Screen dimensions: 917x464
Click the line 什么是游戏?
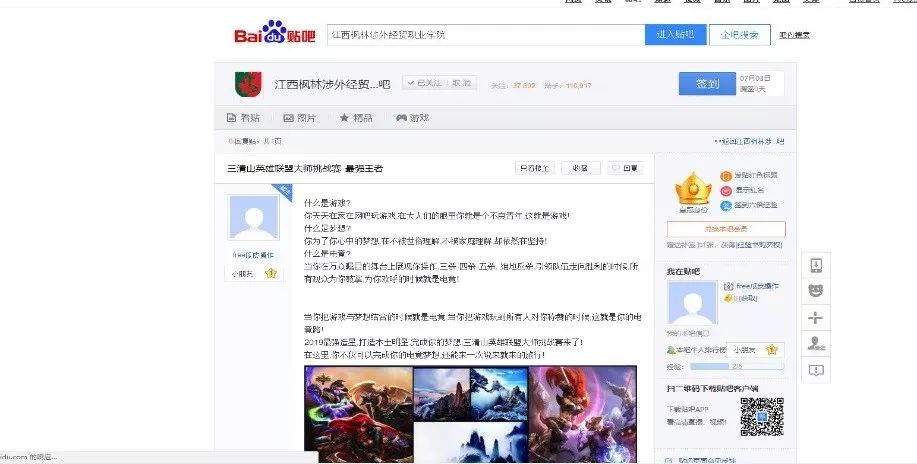point(327,202)
